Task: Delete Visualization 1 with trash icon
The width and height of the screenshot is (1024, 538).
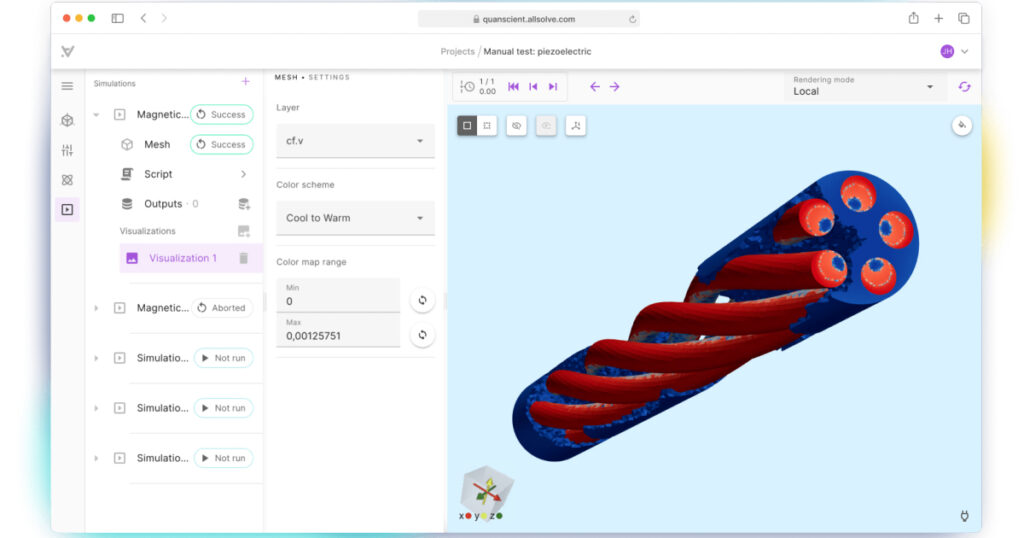Action: click(x=244, y=258)
